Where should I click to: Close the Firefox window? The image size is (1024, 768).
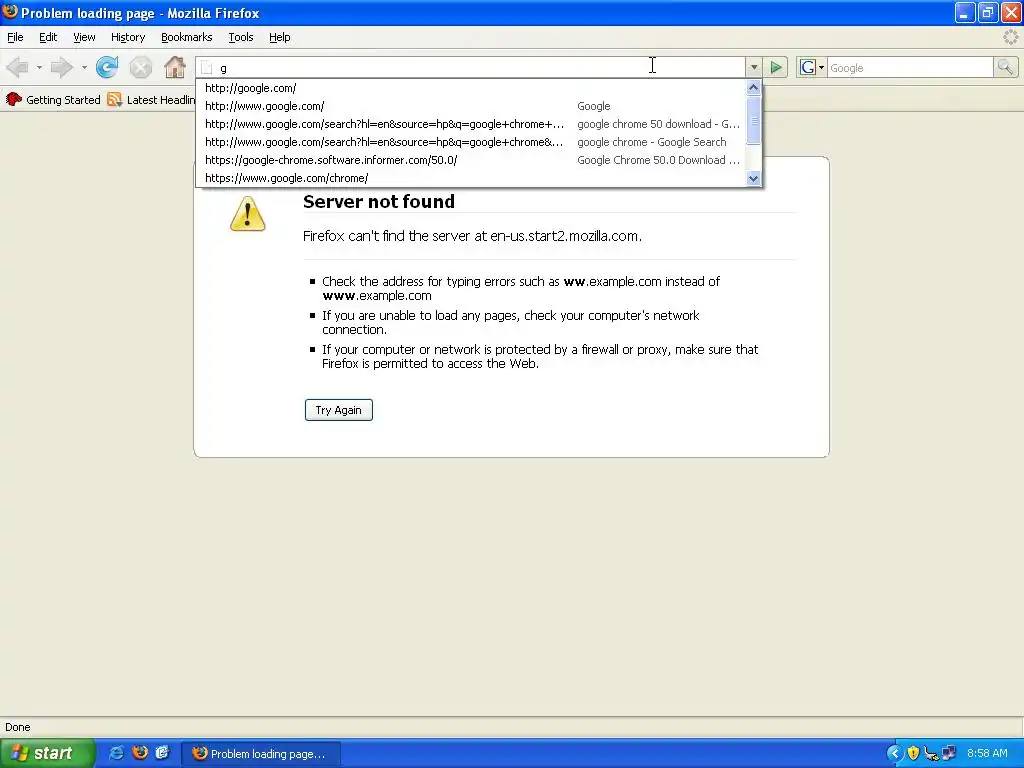point(1011,13)
